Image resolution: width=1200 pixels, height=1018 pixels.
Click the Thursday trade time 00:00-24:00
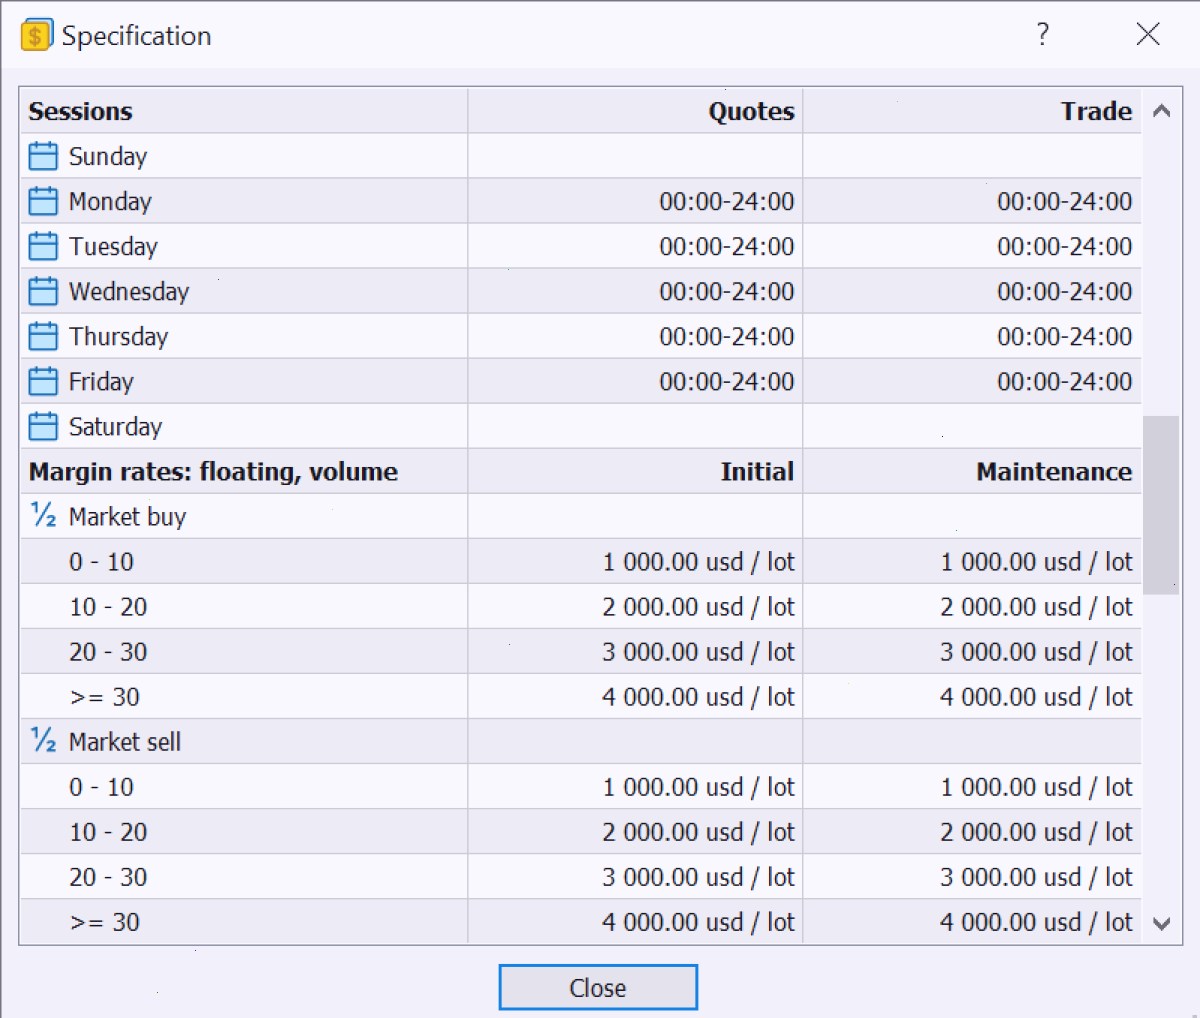(x=1065, y=336)
